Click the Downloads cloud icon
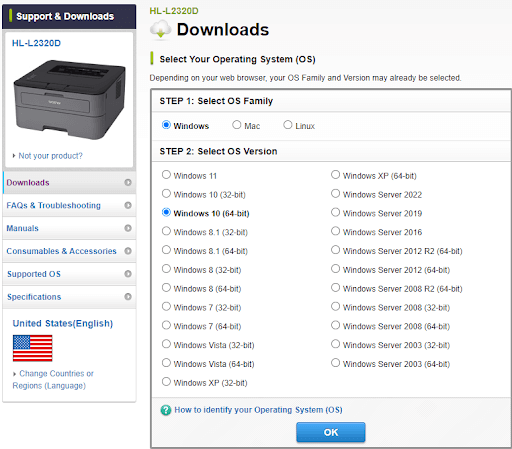 (161, 29)
